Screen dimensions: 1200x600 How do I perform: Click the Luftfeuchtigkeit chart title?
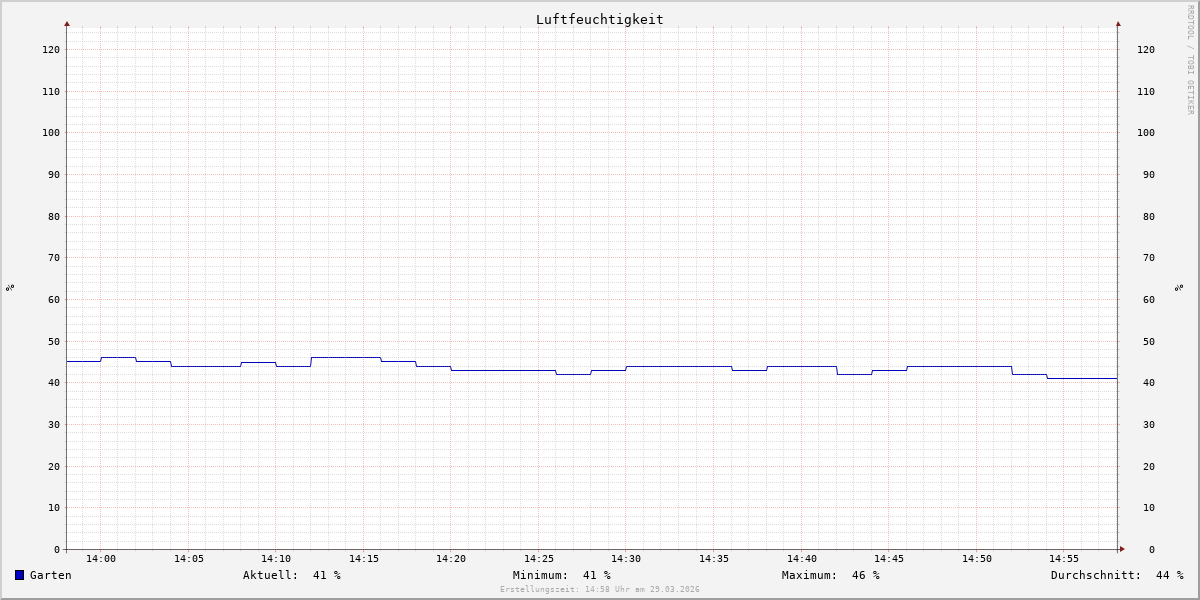pos(599,19)
